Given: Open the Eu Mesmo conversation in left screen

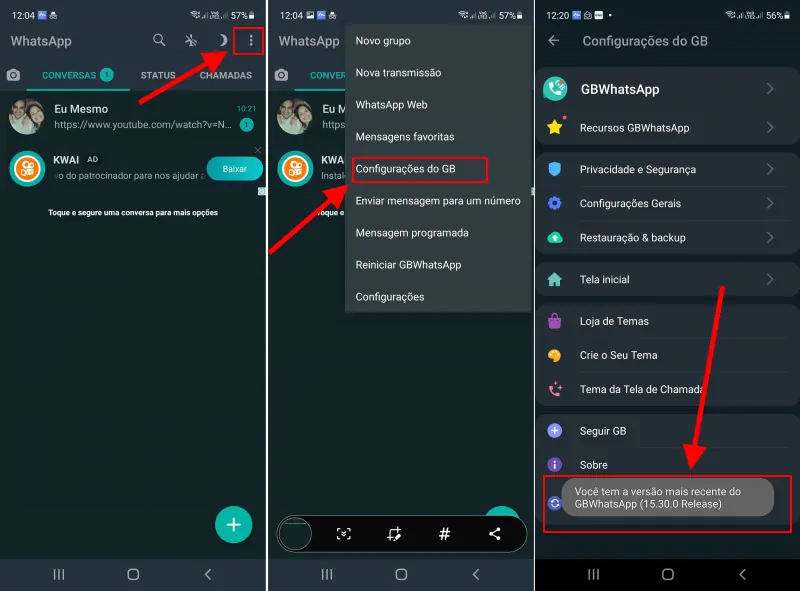Looking at the screenshot, I should [x=133, y=116].
